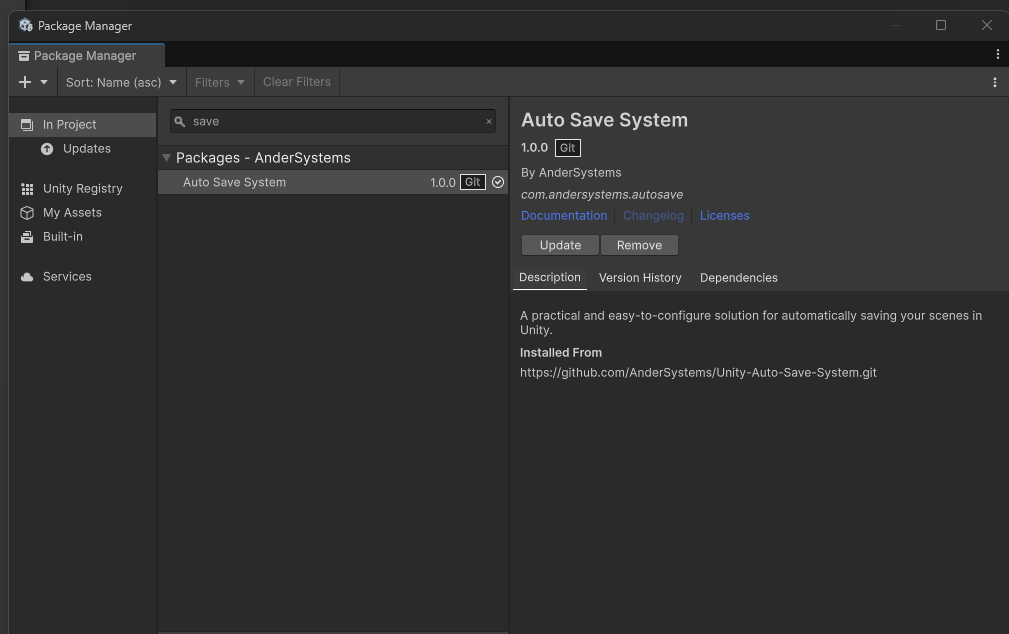The height and width of the screenshot is (634, 1009).
Task: Switch to the Dependencies tab
Action: tap(739, 277)
